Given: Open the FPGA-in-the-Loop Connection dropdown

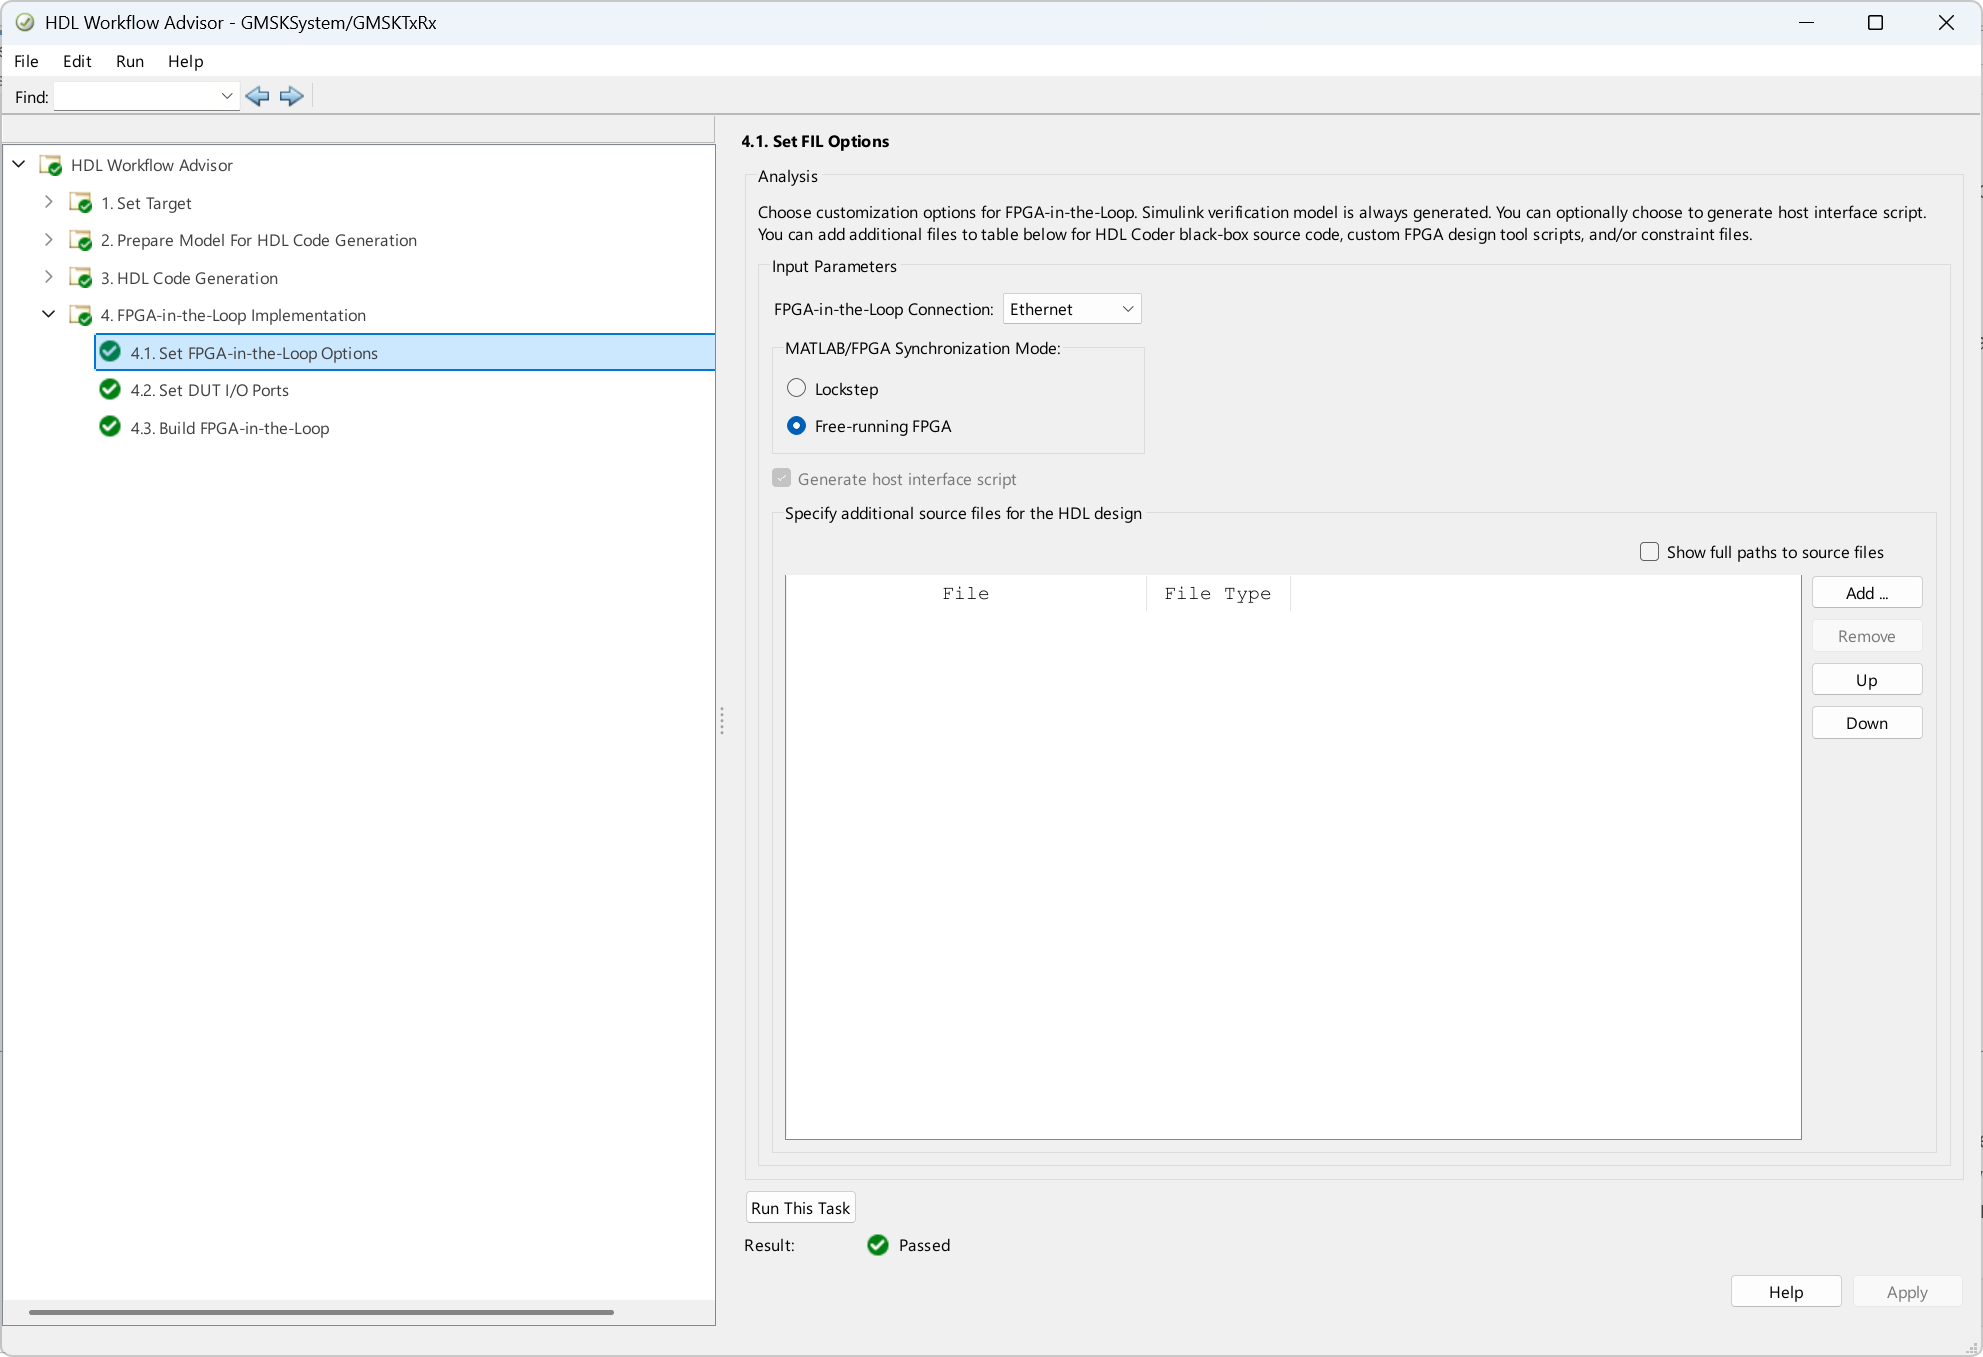Looking at the screenshot, I should point(1072,309).
